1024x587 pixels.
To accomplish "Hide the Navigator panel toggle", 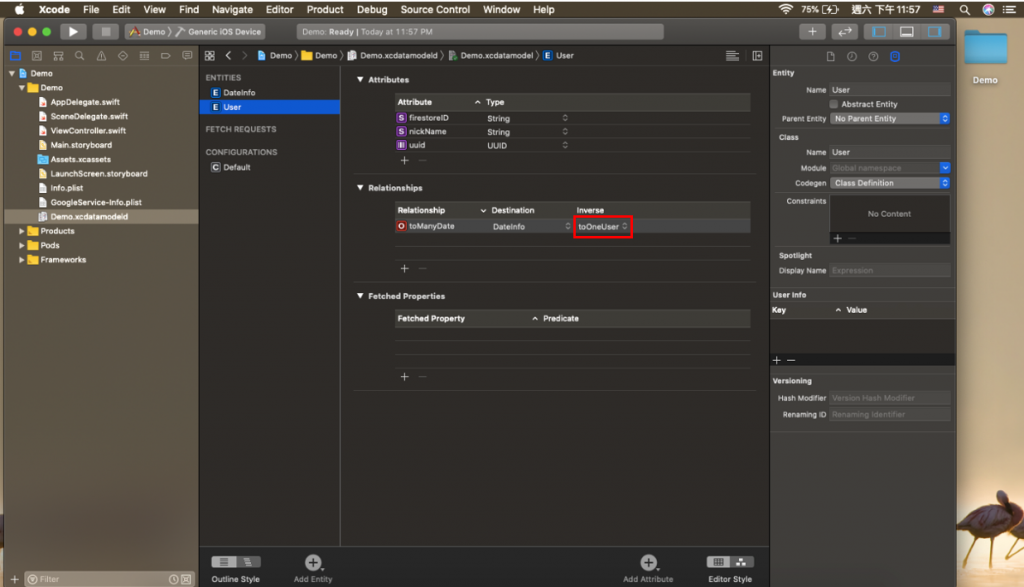I will [879, 31].
